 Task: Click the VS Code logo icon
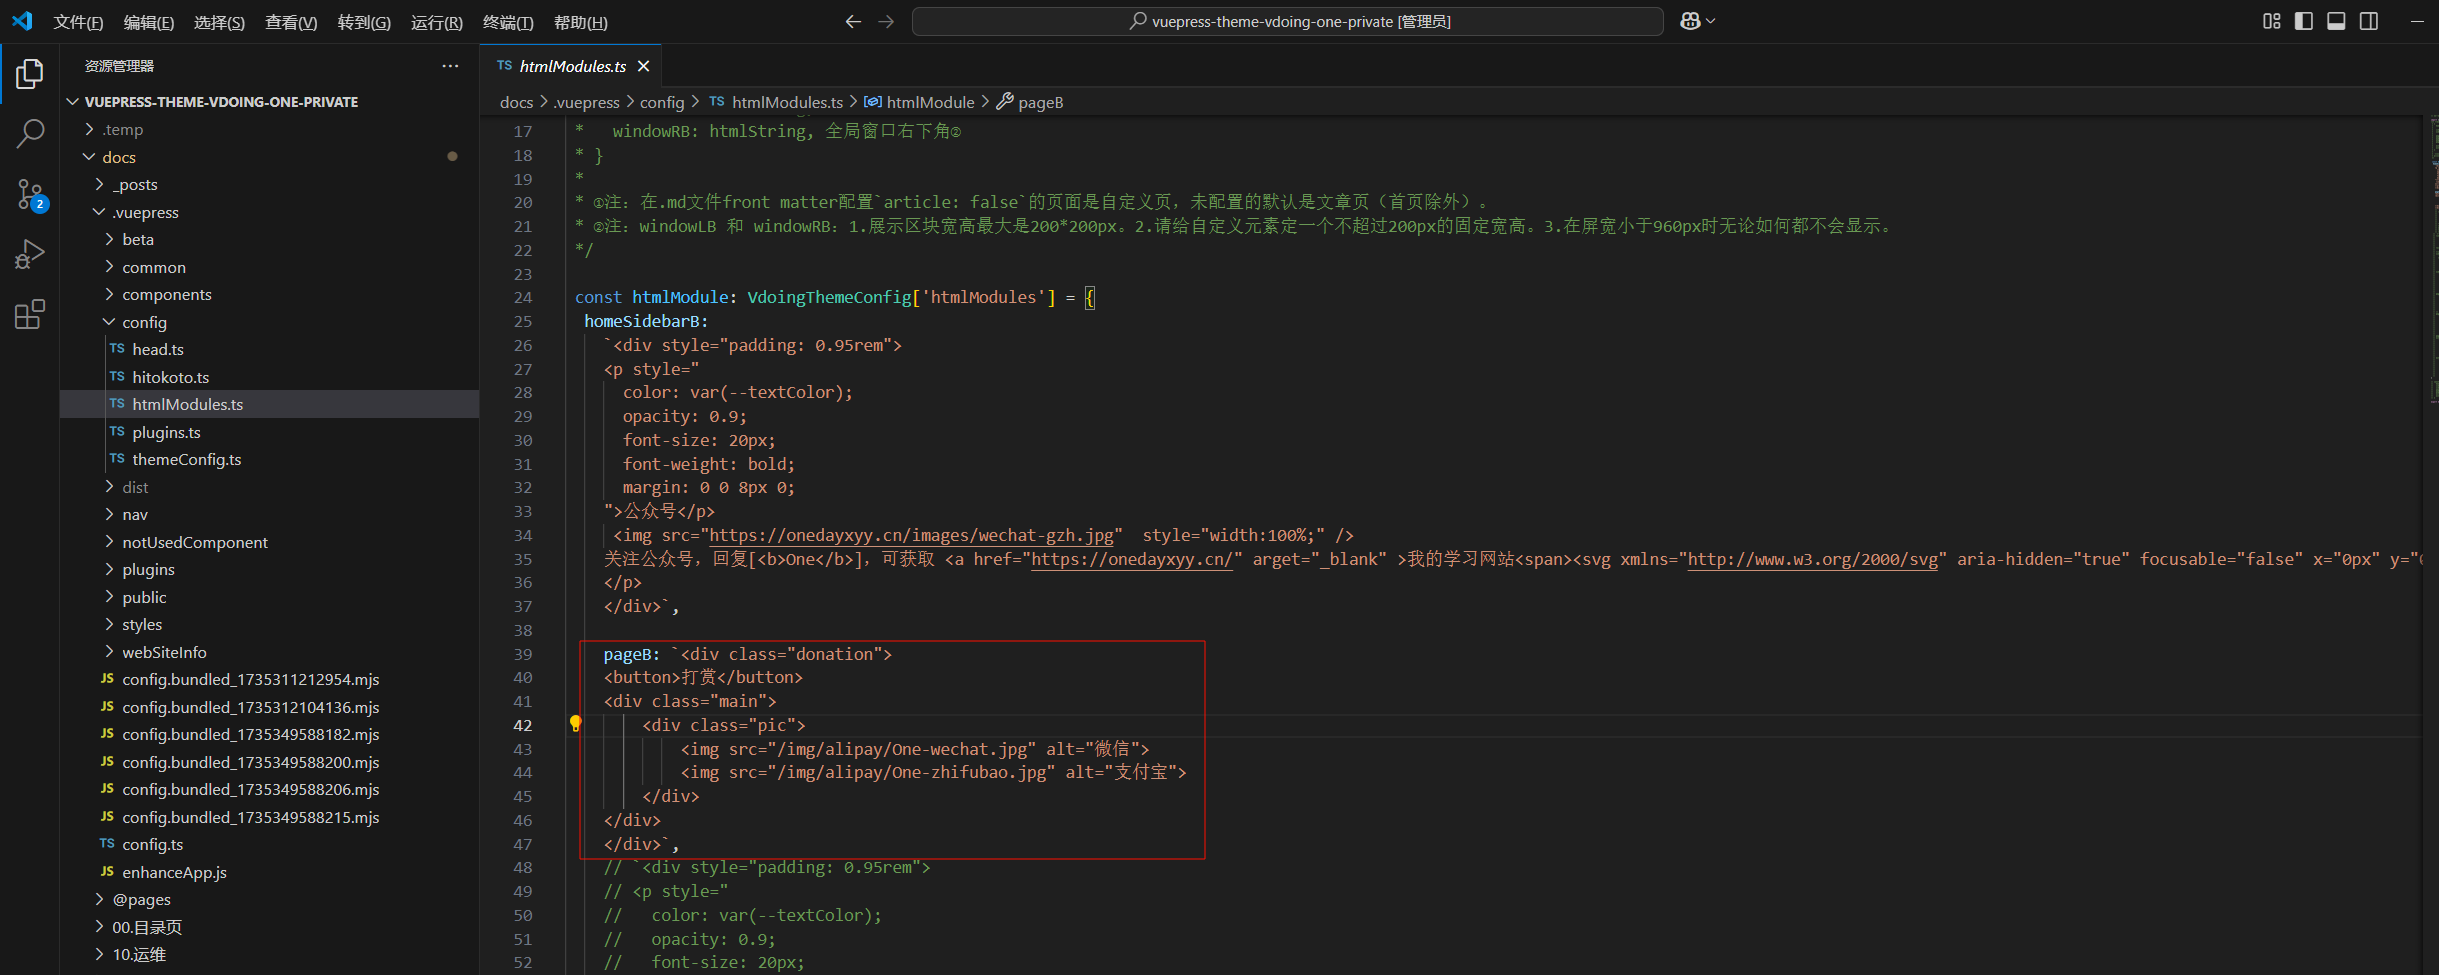pyautogui.click(x=22, y=21)
